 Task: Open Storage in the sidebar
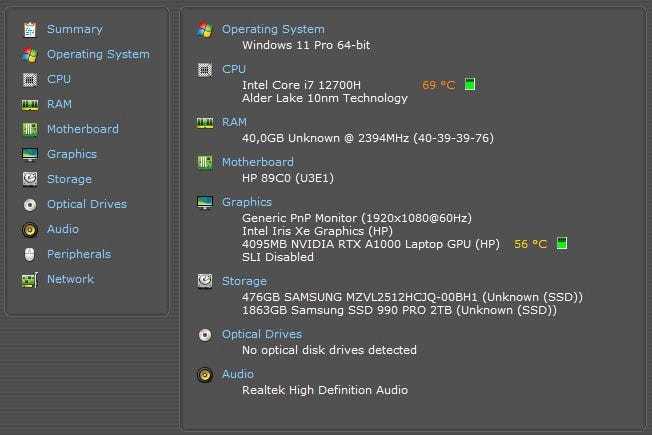(x=69, y=179)
